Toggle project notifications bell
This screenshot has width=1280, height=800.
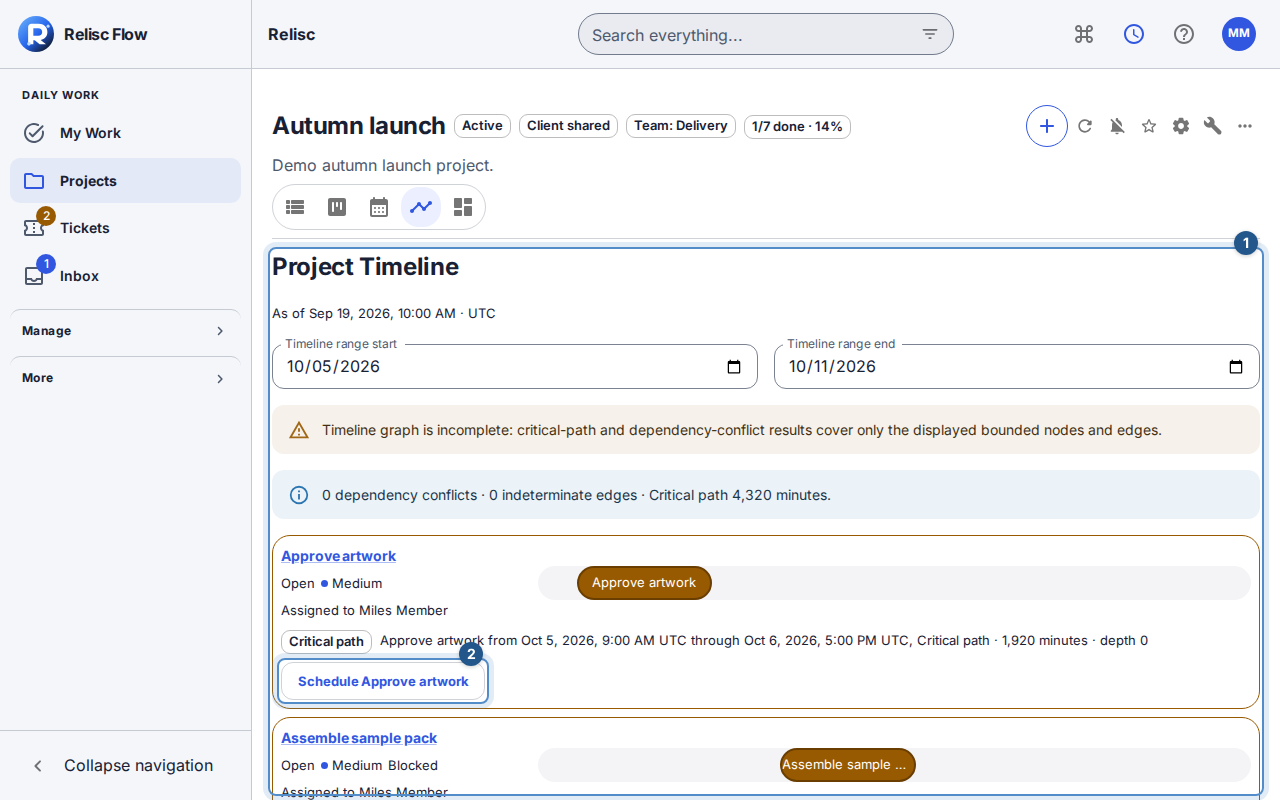click(x=1117, y=126)
